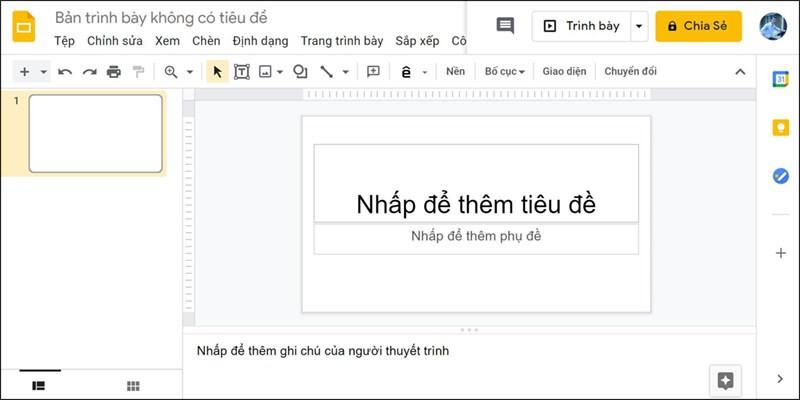
Task: Activate the paint format tool
Action: (x=138, y=72)
